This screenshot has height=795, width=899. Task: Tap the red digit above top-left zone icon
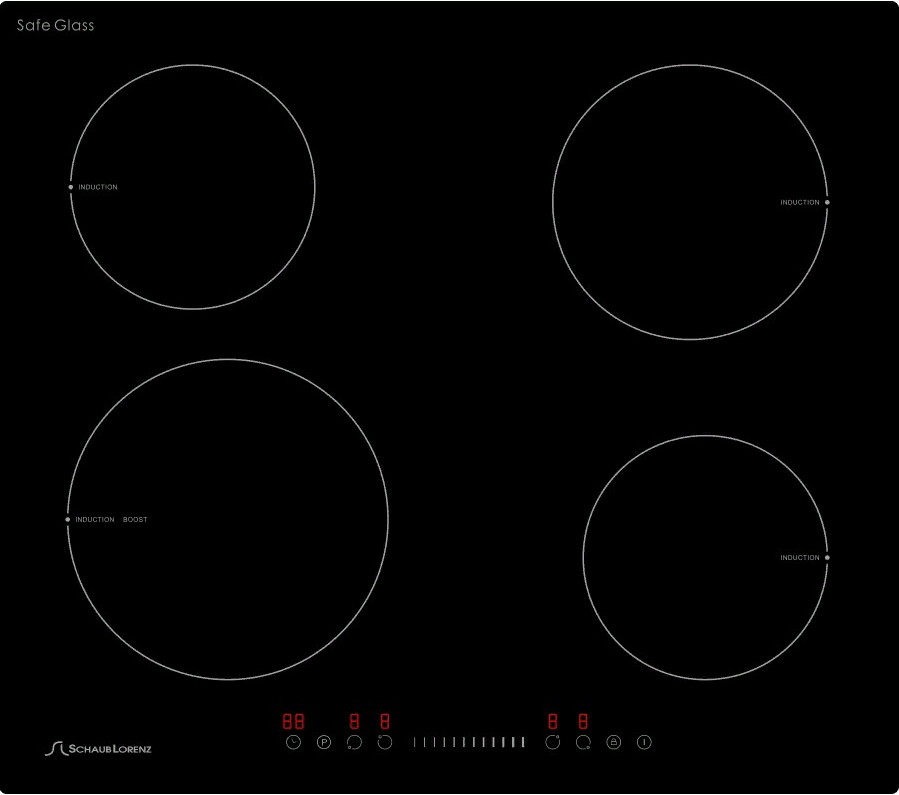[x=385, y=720]
